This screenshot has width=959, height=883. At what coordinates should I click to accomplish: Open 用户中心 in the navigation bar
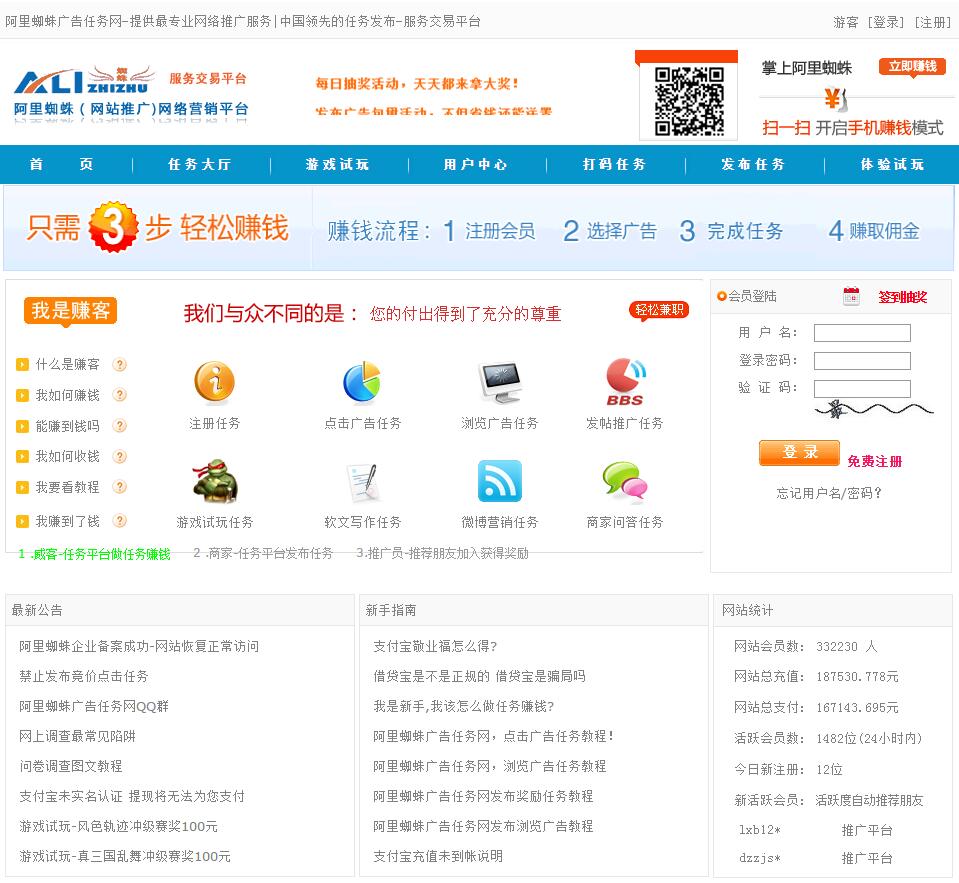tap(476, 164)
